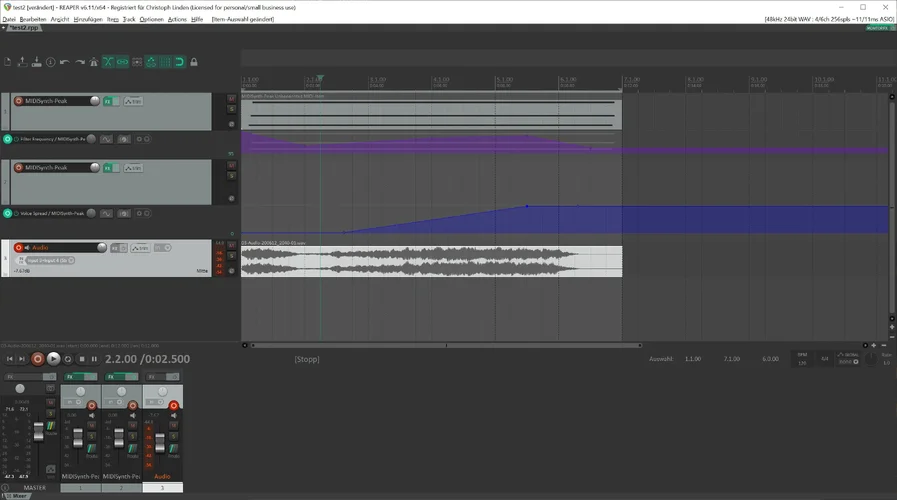Open the Actions menu
The height and width of the screenshot is (500, 897).
coord(177,19)
